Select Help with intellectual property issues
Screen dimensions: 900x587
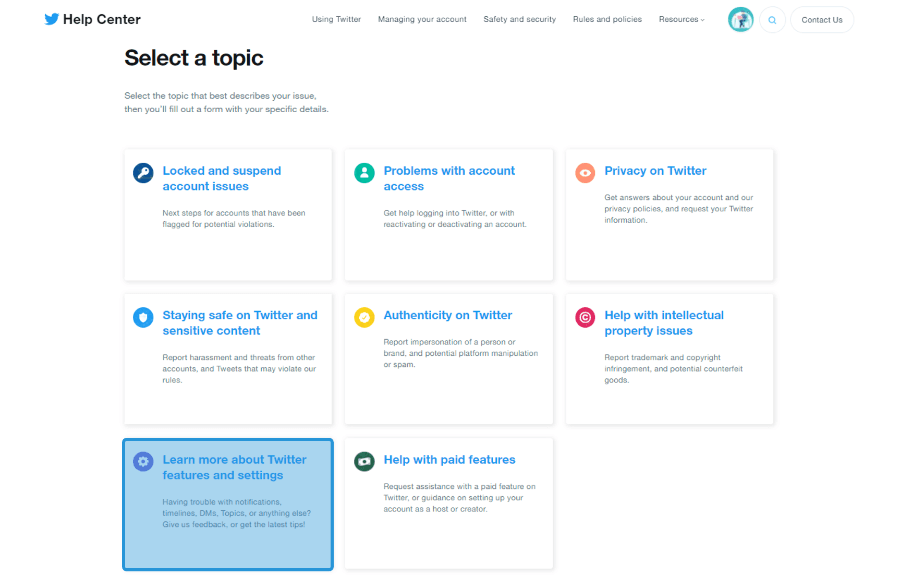(664, 323)
